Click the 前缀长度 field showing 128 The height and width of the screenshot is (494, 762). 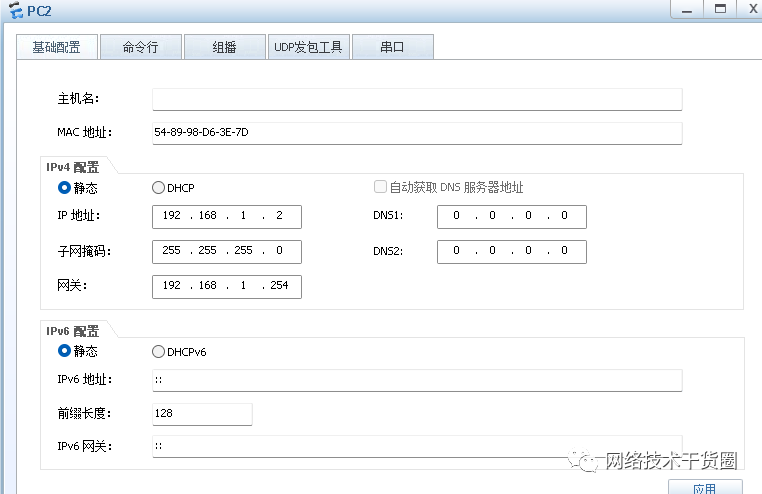(202, 414)
